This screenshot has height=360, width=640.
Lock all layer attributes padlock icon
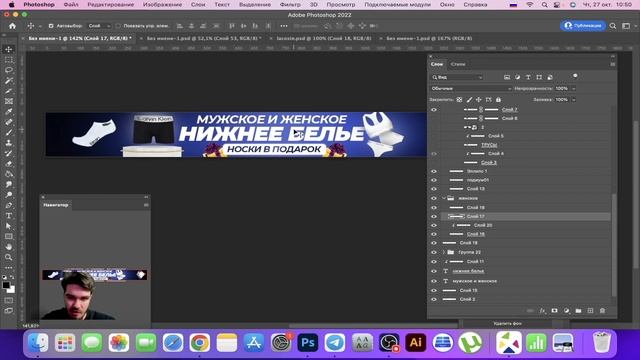click(498, 100)
